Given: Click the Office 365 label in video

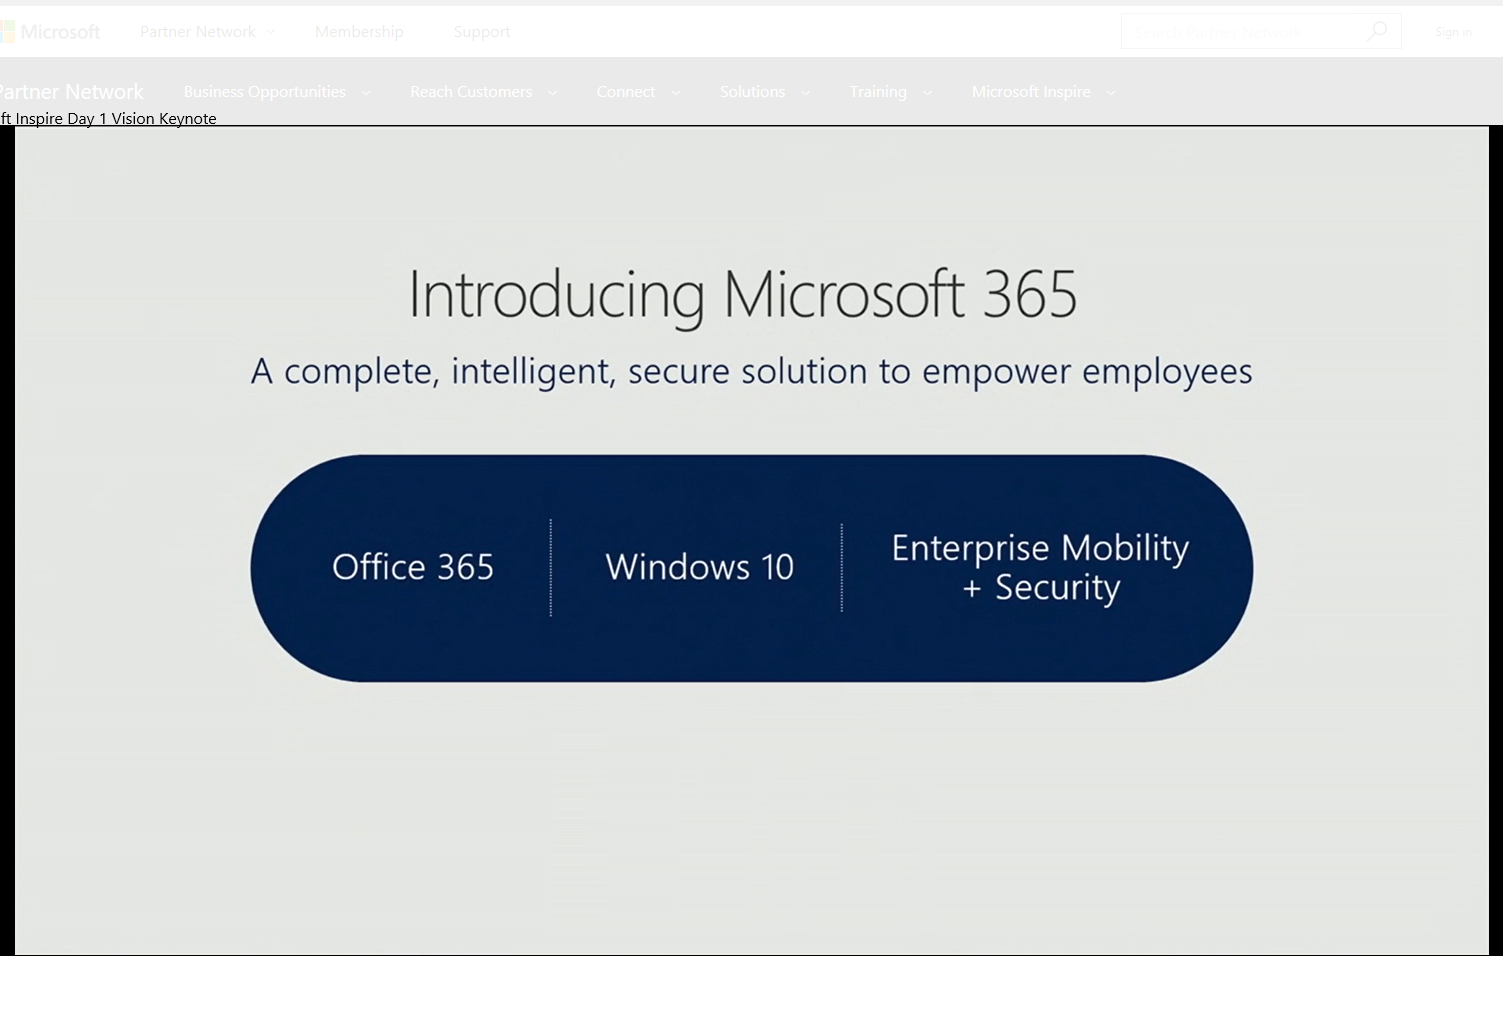Looking at the screenshot, I should 413,567.
